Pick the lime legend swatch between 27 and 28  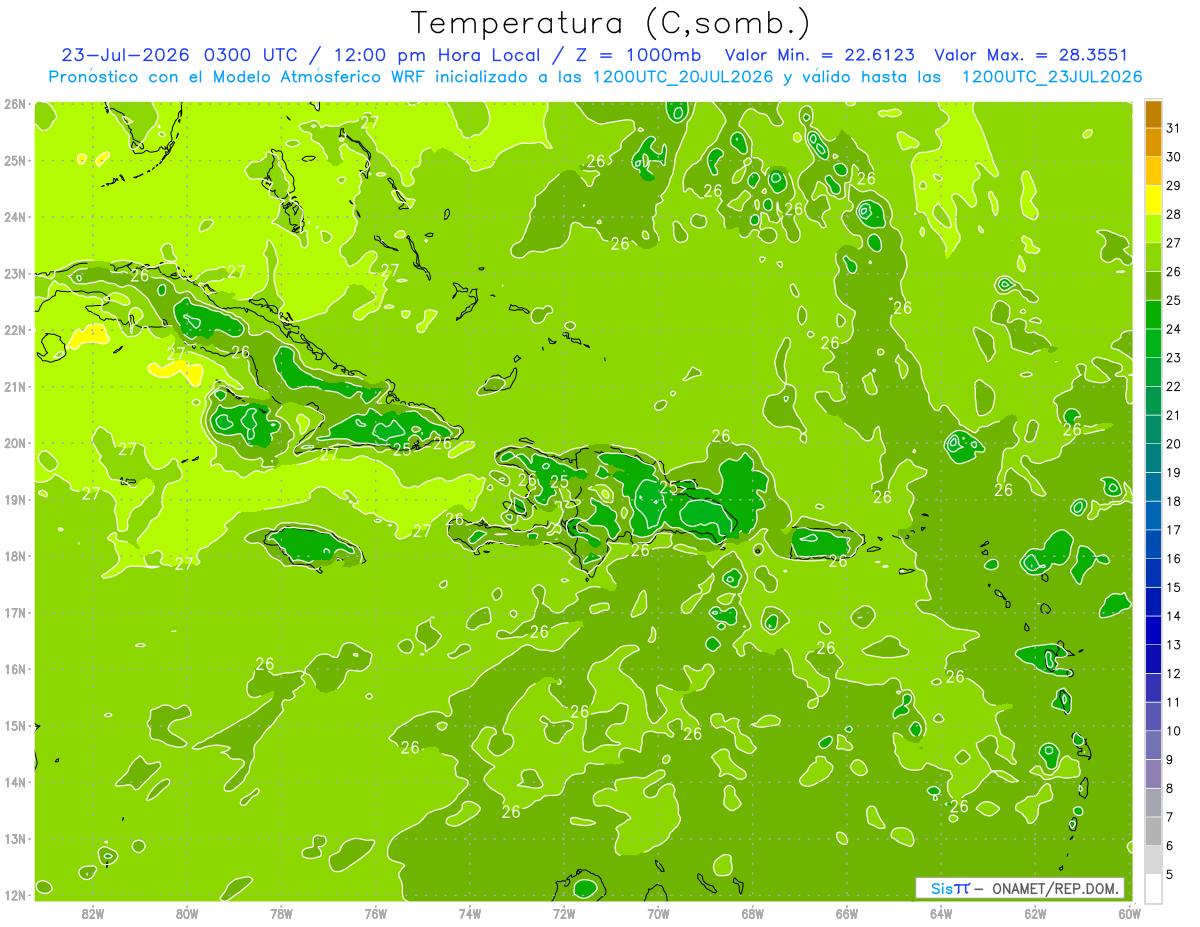tap(1153, 229)
